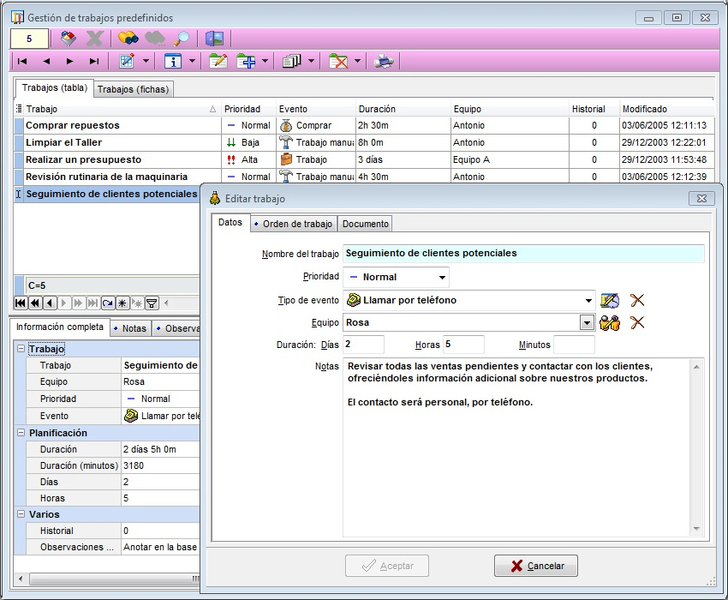Click the colored funnel filter icon
Screen dimensions: 728x600
point(68,38)
